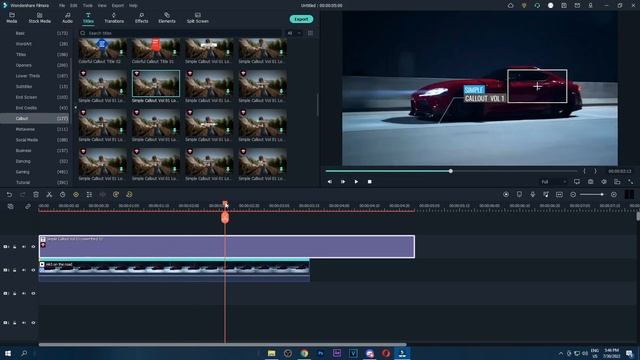The image size is (640, 360).
Task: Mute the car video track
Action: (x=24, y=270)
